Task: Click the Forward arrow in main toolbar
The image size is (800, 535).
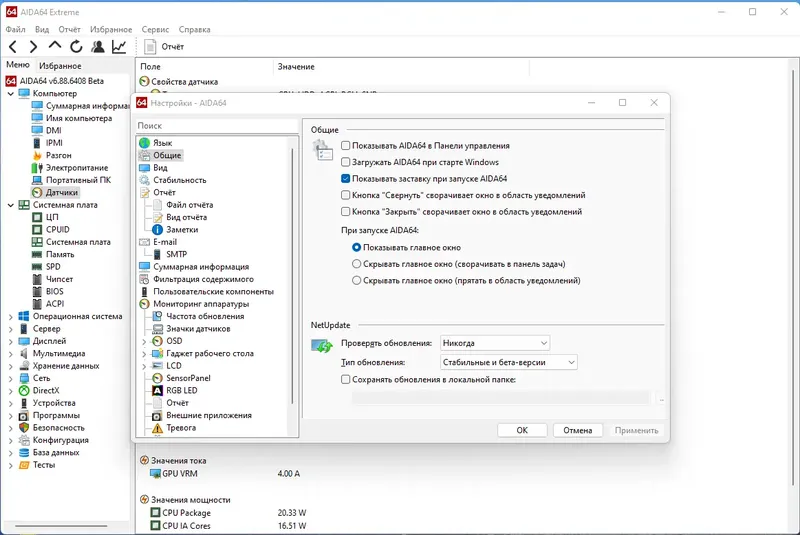Action: pos(33,47)
